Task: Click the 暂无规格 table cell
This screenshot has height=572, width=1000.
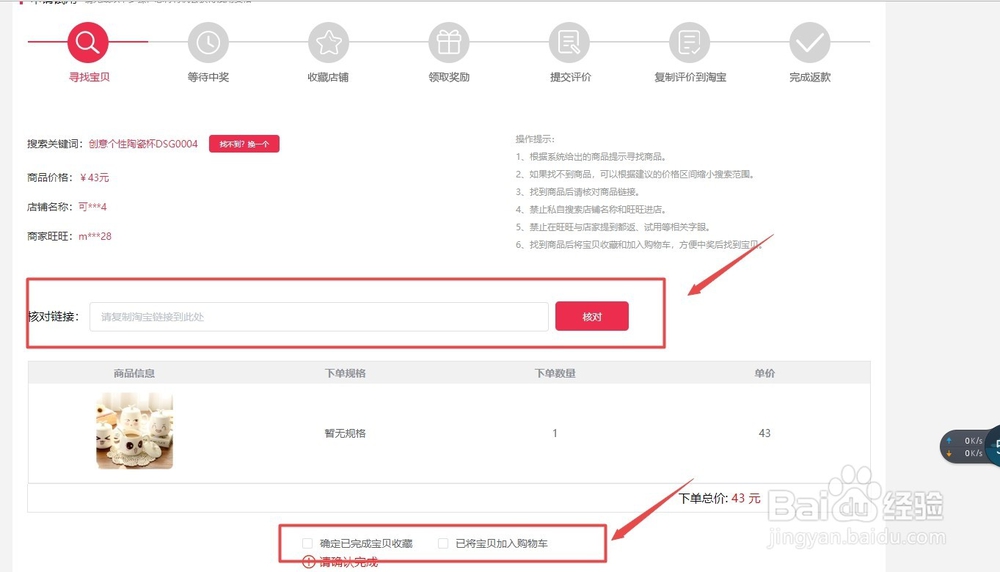Action: click(345, 433)
